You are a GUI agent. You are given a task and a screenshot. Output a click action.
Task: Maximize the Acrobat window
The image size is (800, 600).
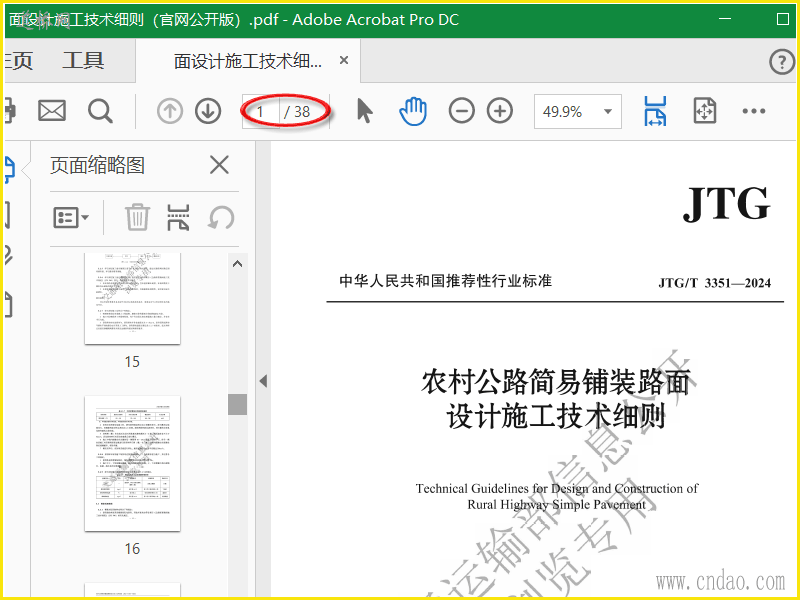click(x=783, y=19)
